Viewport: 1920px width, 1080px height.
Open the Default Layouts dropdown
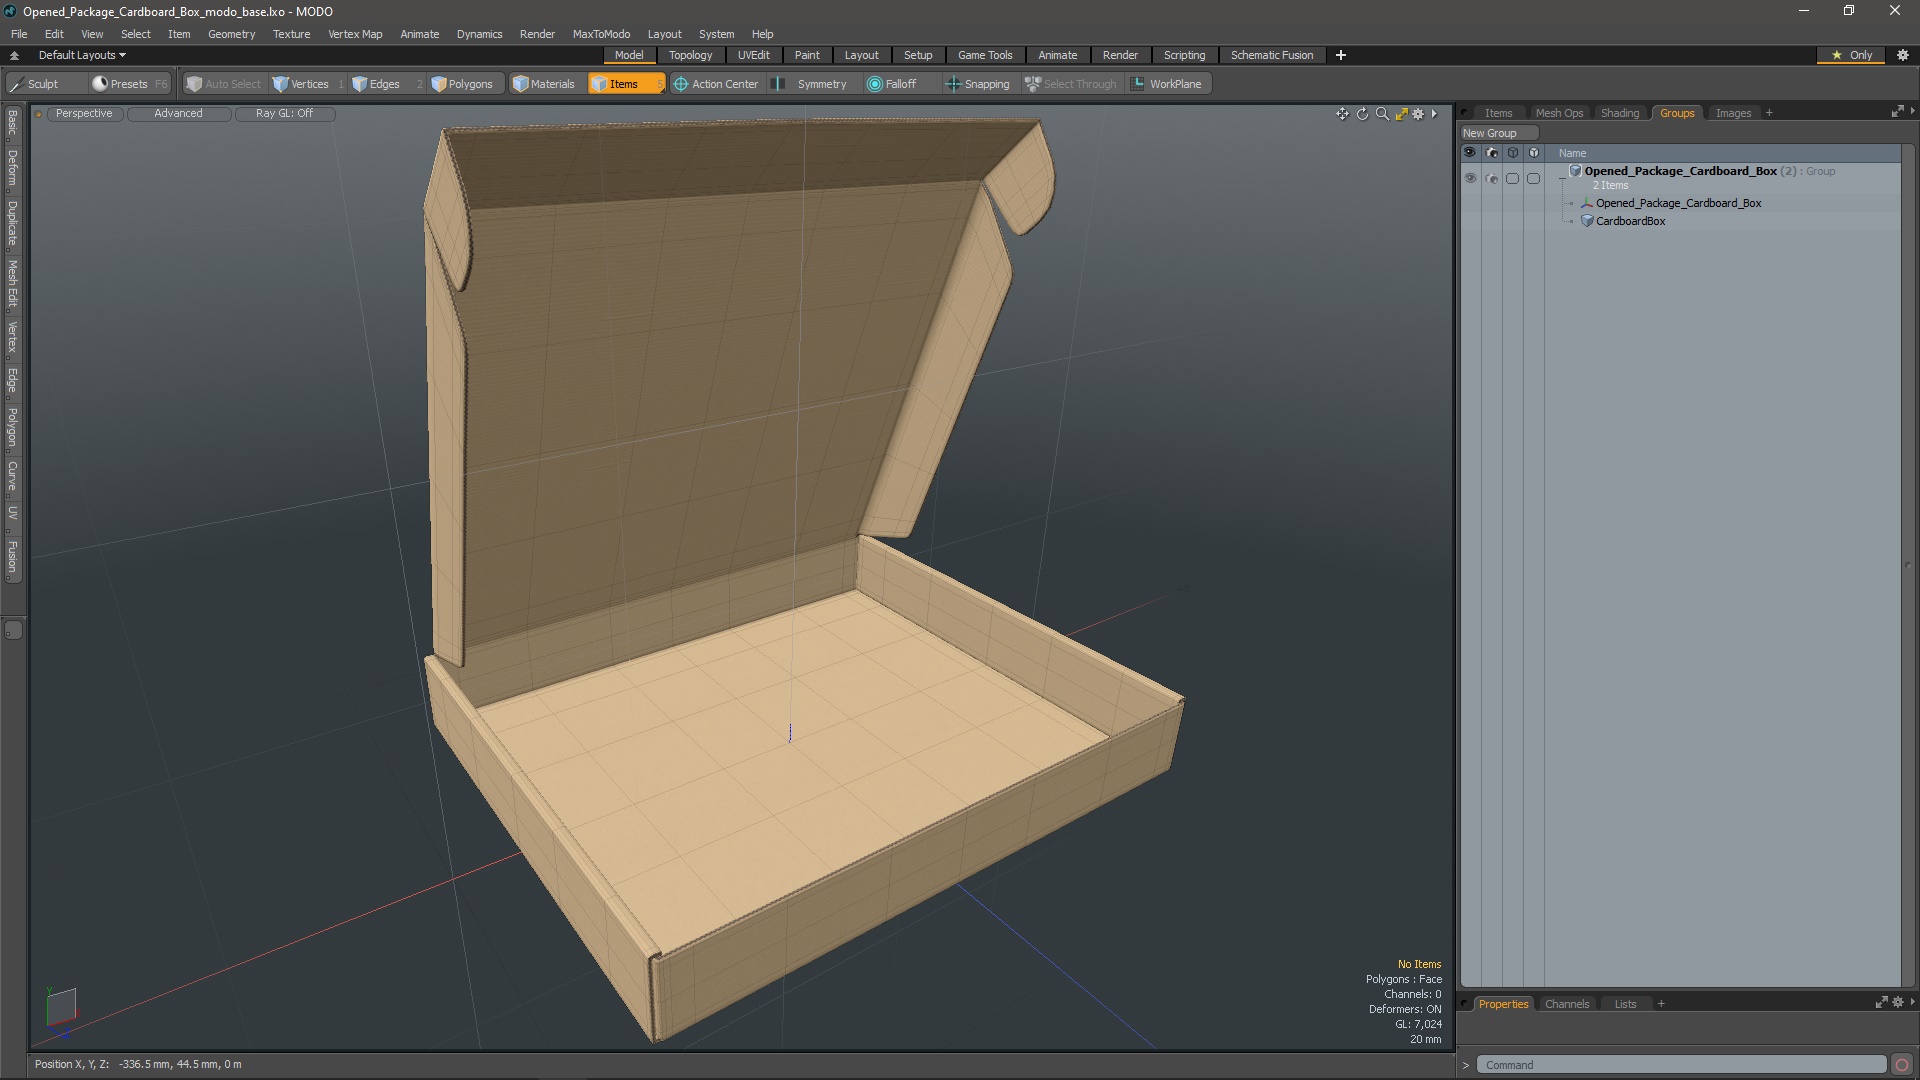(82, 55)
